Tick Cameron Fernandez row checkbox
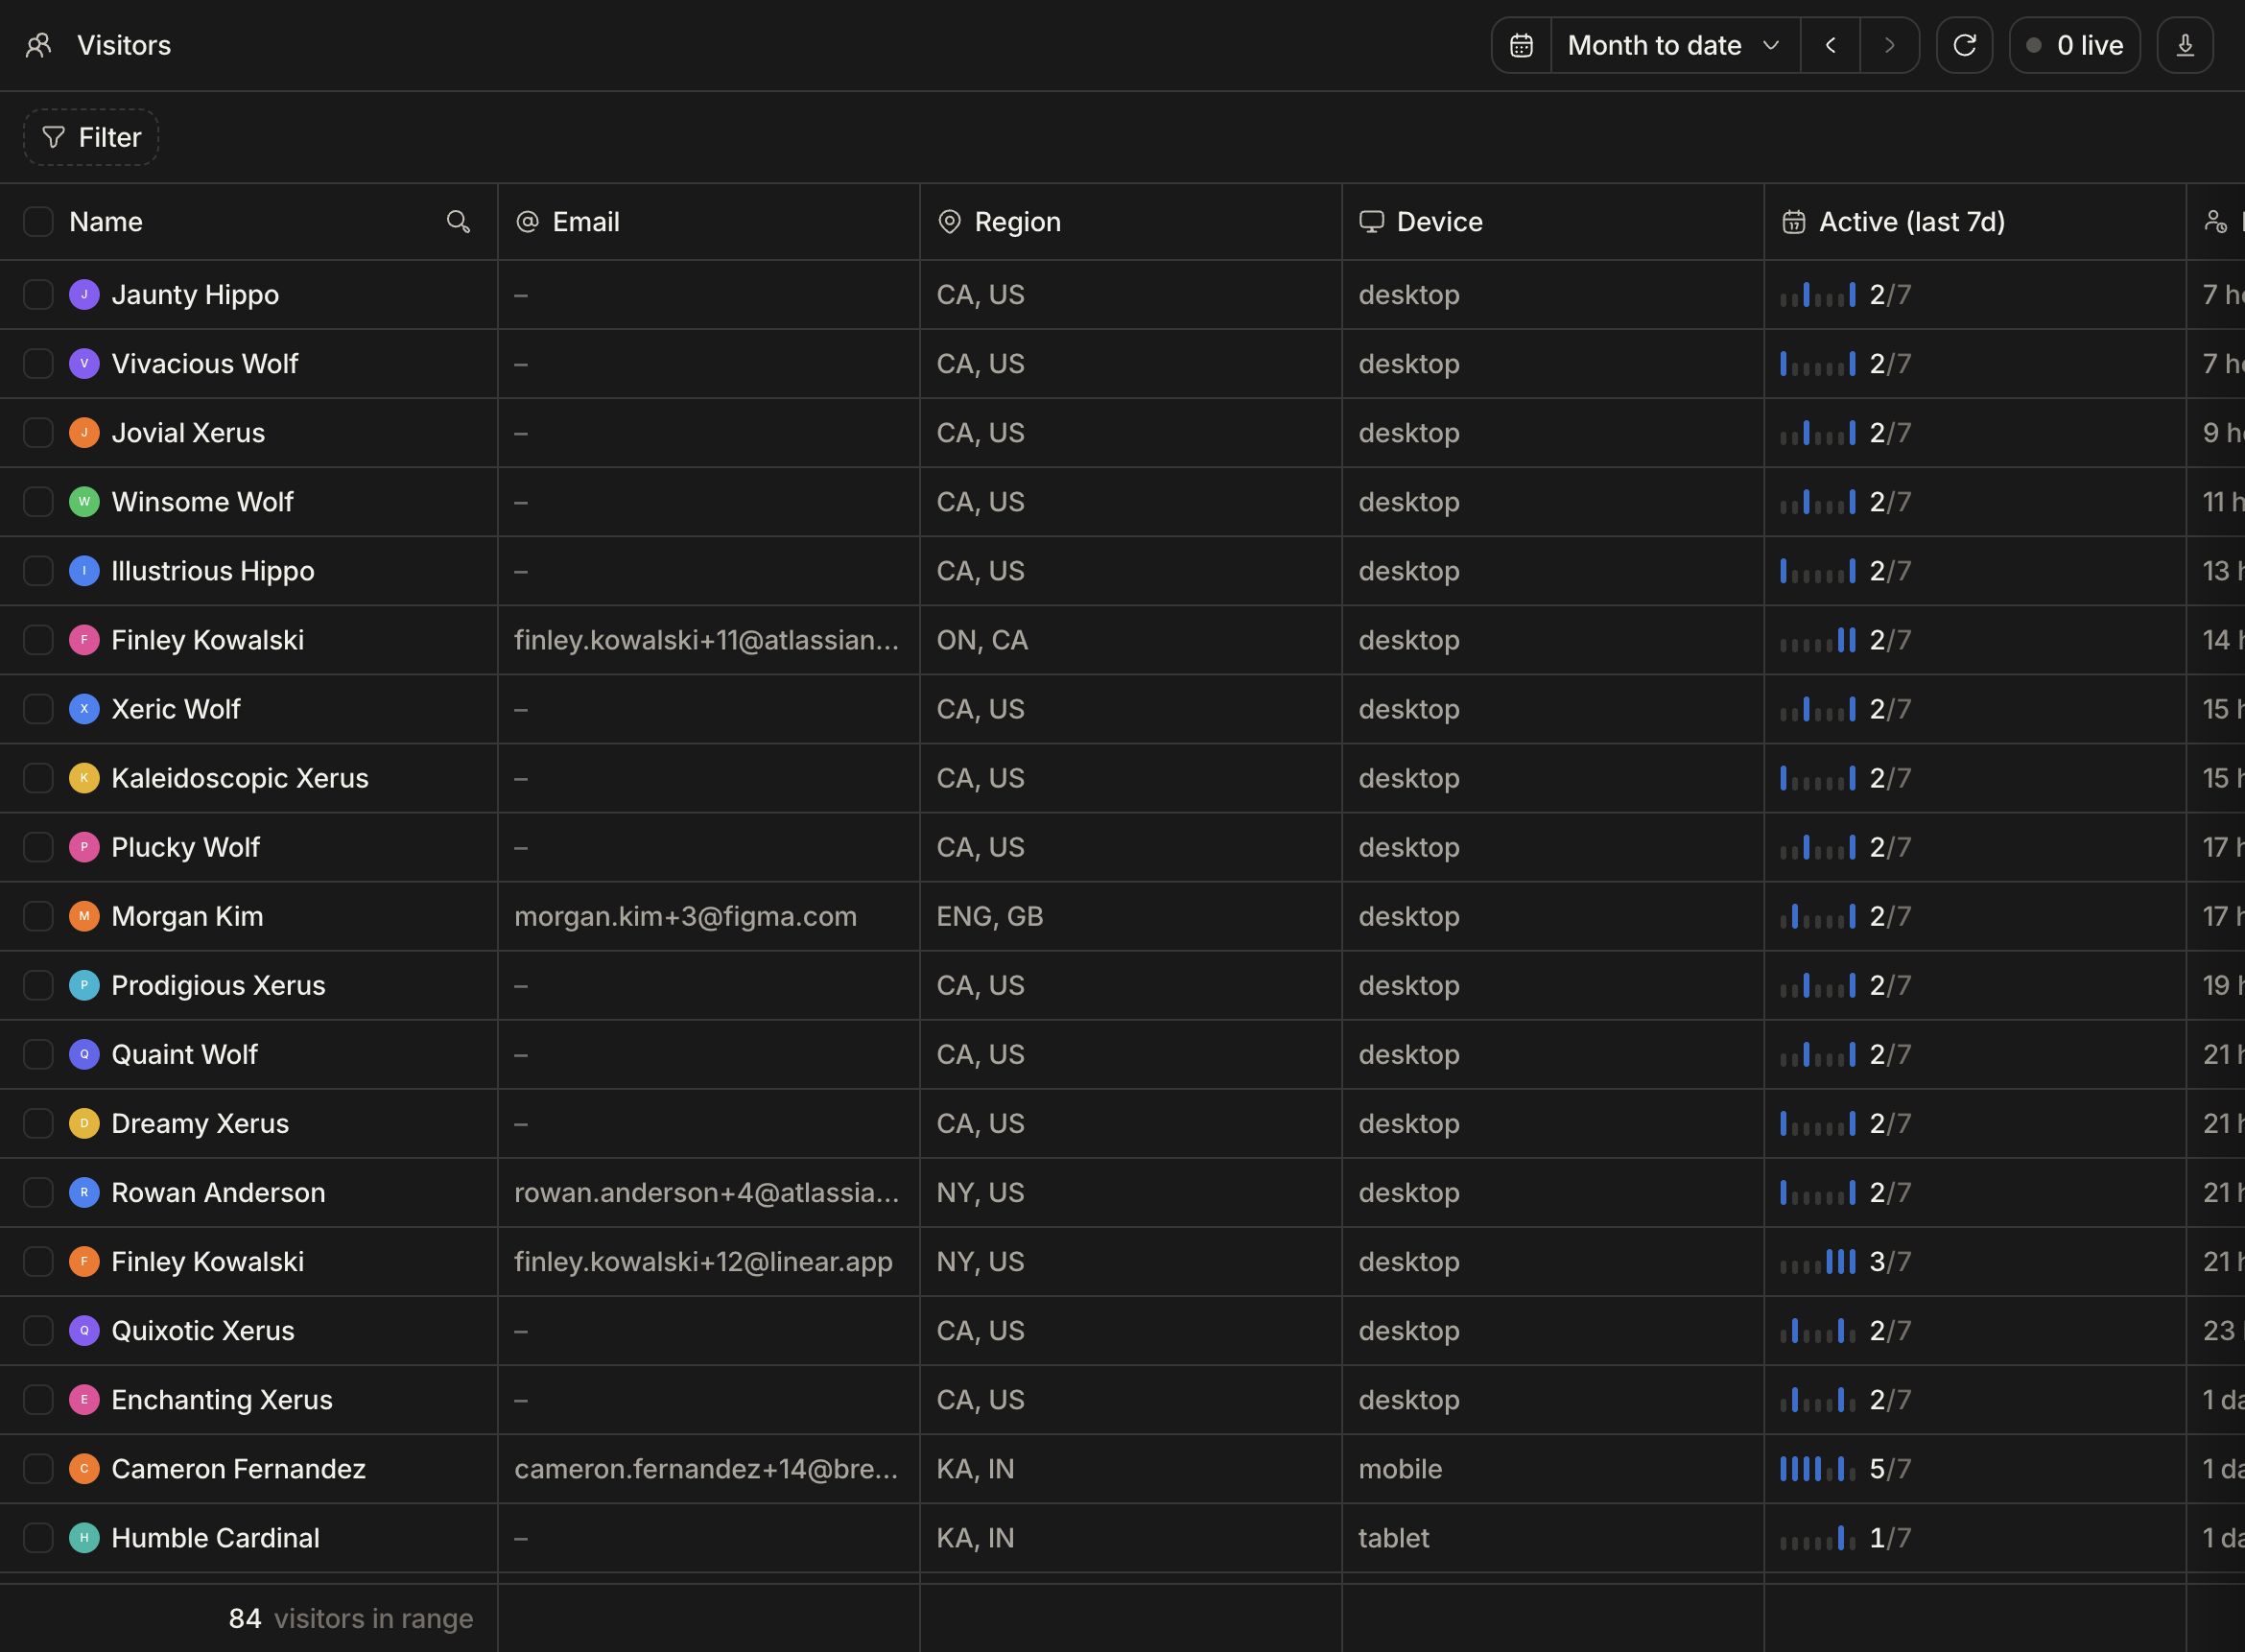The image size is (2245, 1652). [38, 1469]
